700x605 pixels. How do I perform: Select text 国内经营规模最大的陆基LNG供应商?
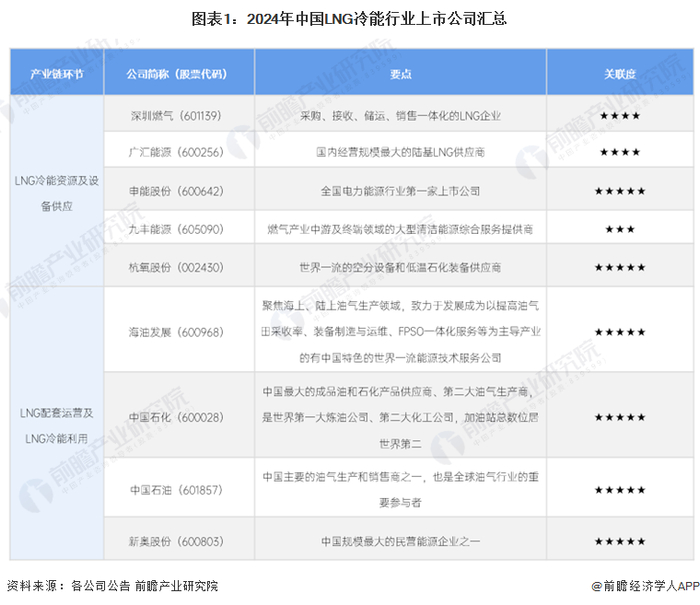(x=400, y=152)
